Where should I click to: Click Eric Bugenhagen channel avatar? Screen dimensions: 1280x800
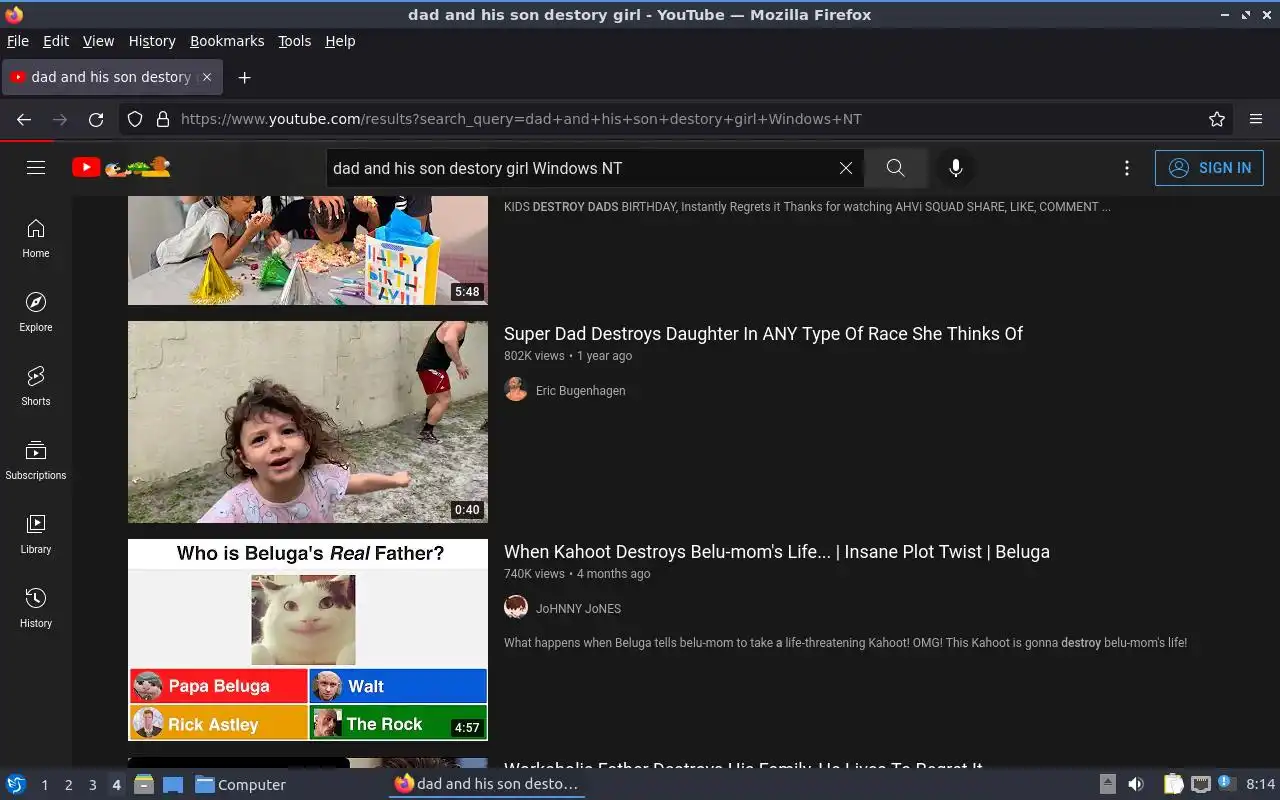point(516,390)
